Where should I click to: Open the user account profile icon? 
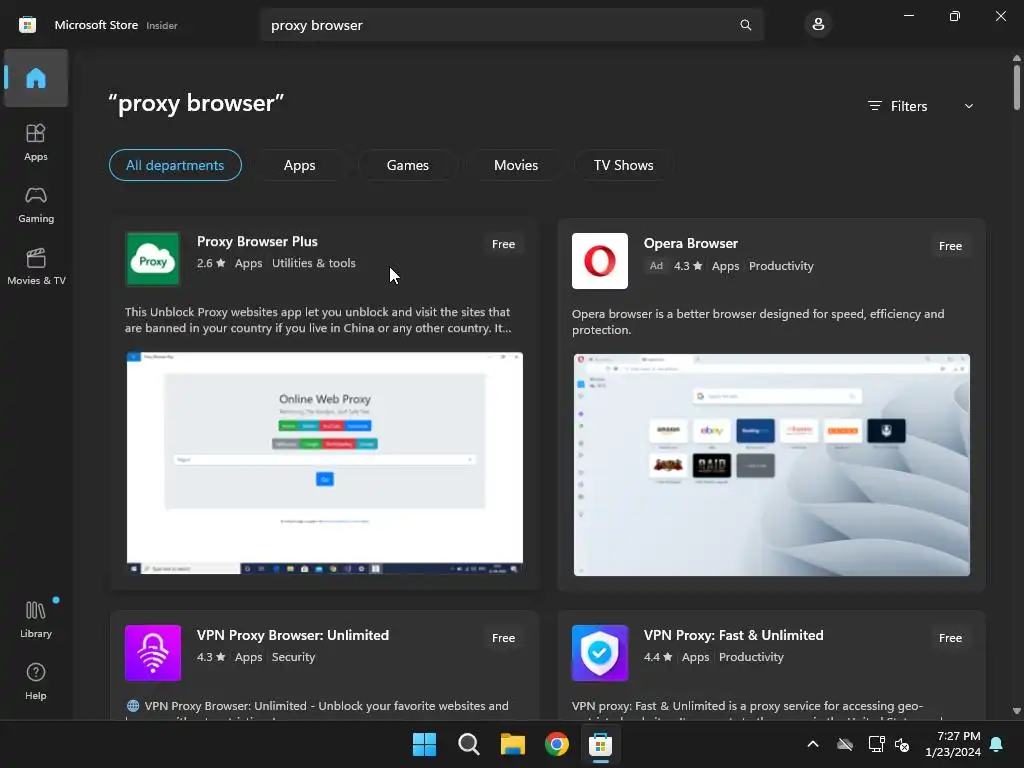[x=818, y=25]
